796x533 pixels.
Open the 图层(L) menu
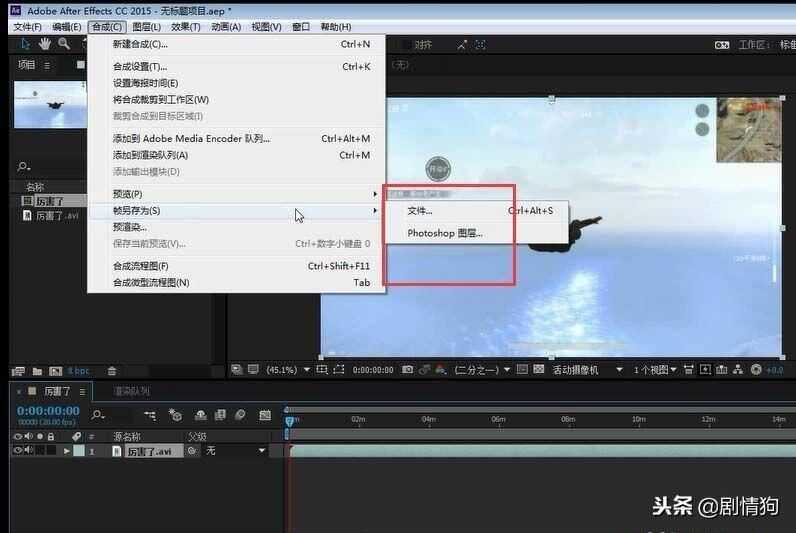(146, 27)
